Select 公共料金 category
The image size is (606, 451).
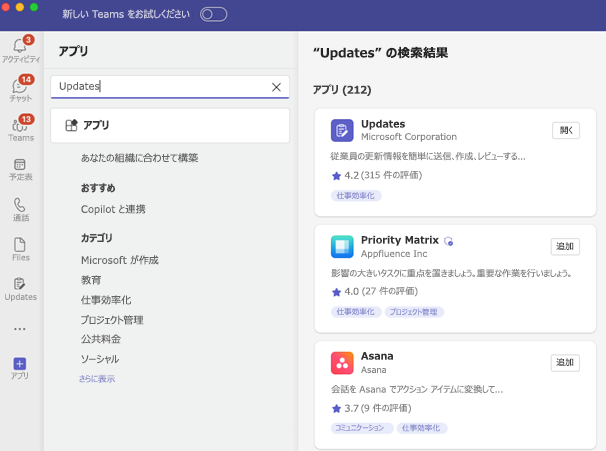(101, 339)
